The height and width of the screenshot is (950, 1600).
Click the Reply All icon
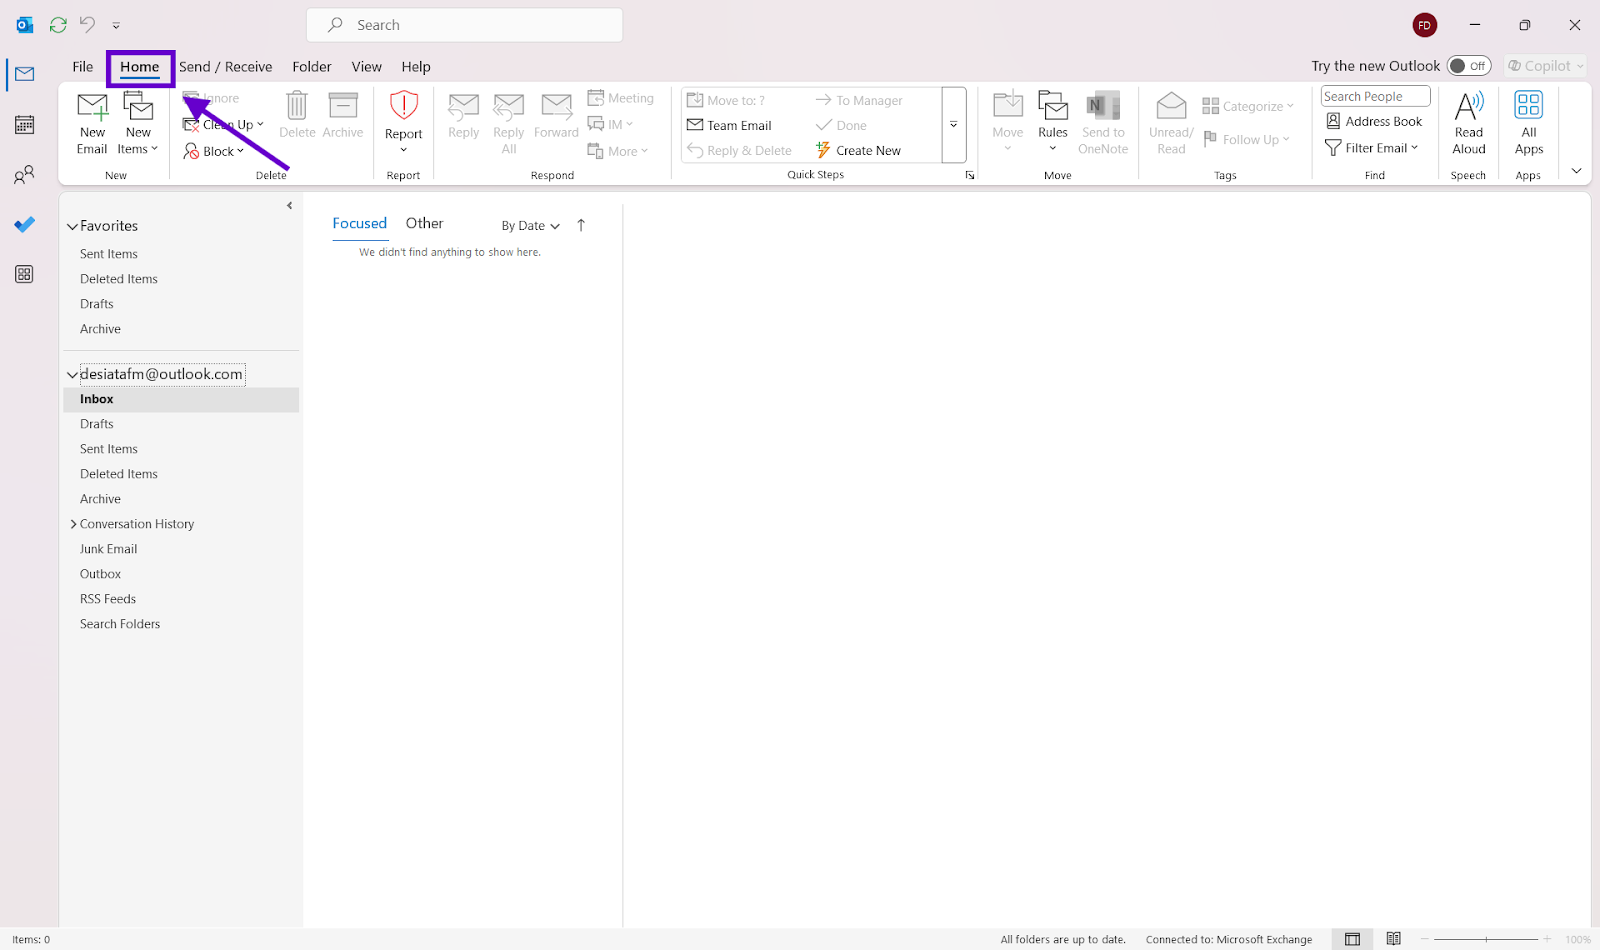point(508,122)
